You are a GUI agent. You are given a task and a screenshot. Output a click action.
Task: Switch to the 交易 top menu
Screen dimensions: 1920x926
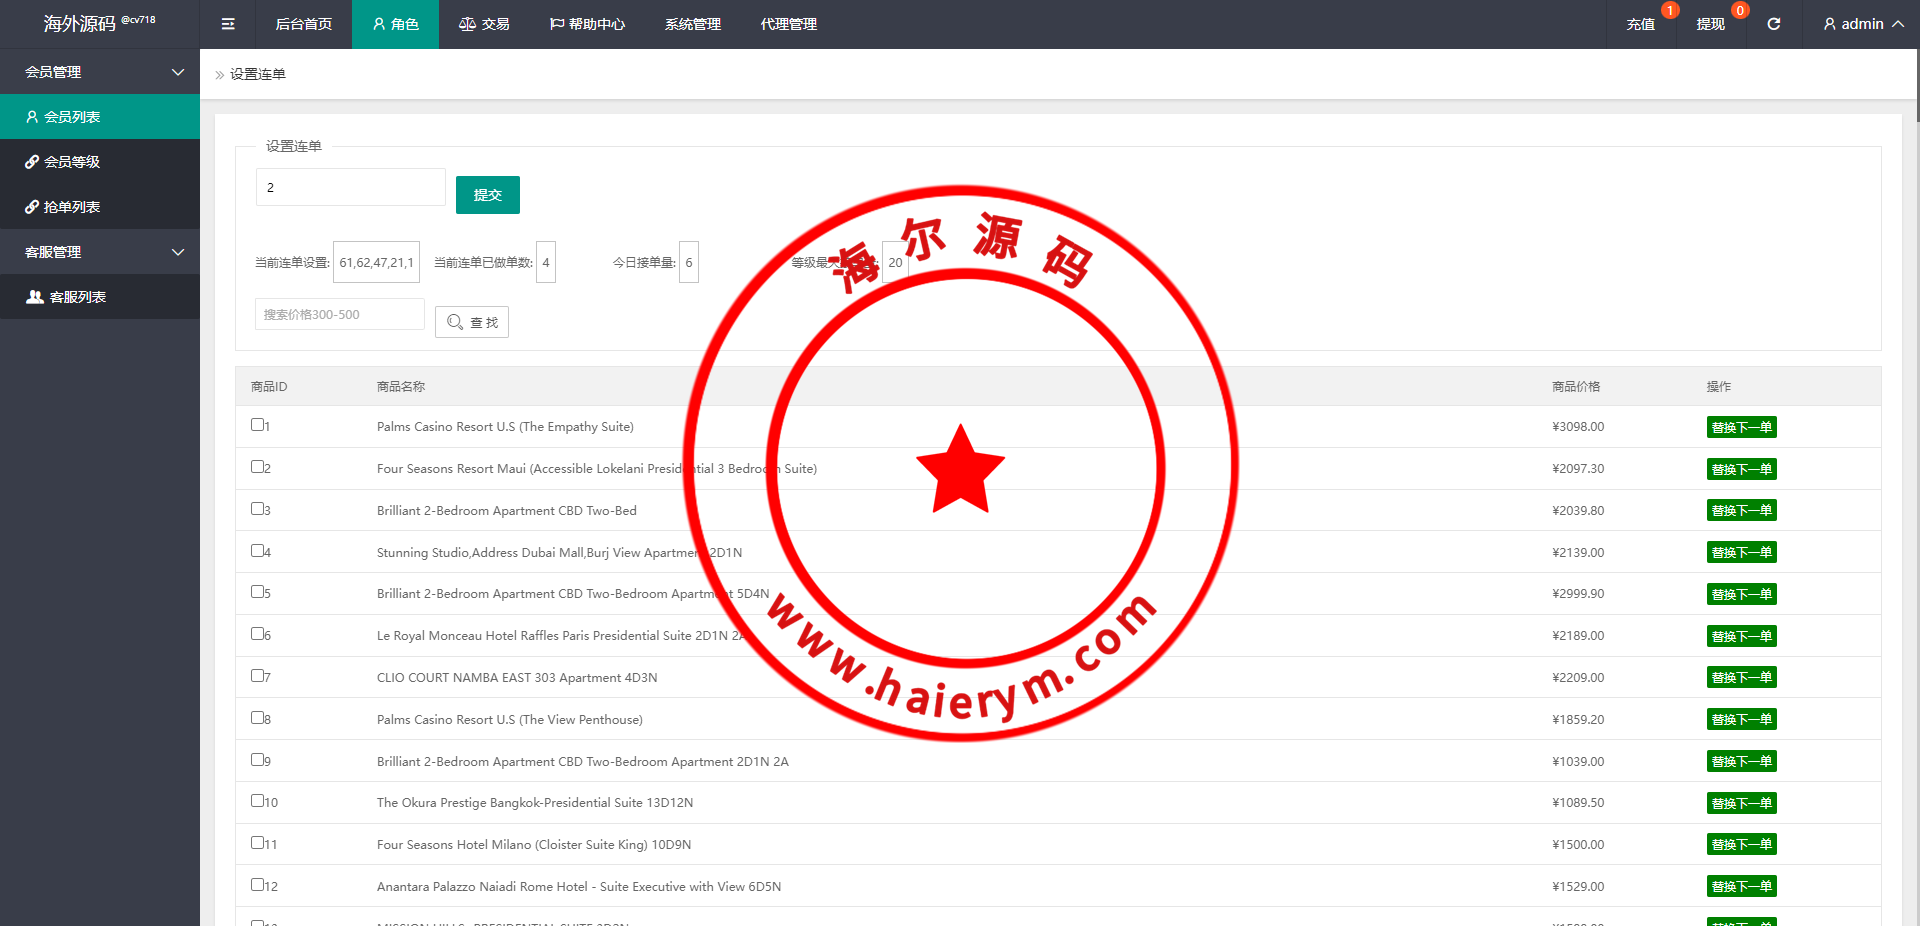(484, 24)
